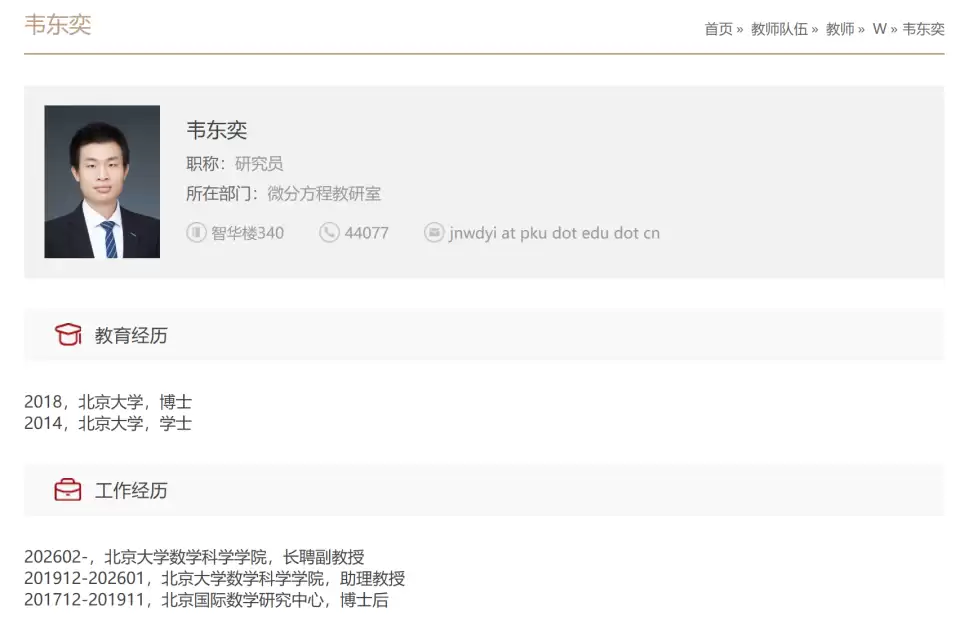Click the envelope icon before the email address

(434, 232)
